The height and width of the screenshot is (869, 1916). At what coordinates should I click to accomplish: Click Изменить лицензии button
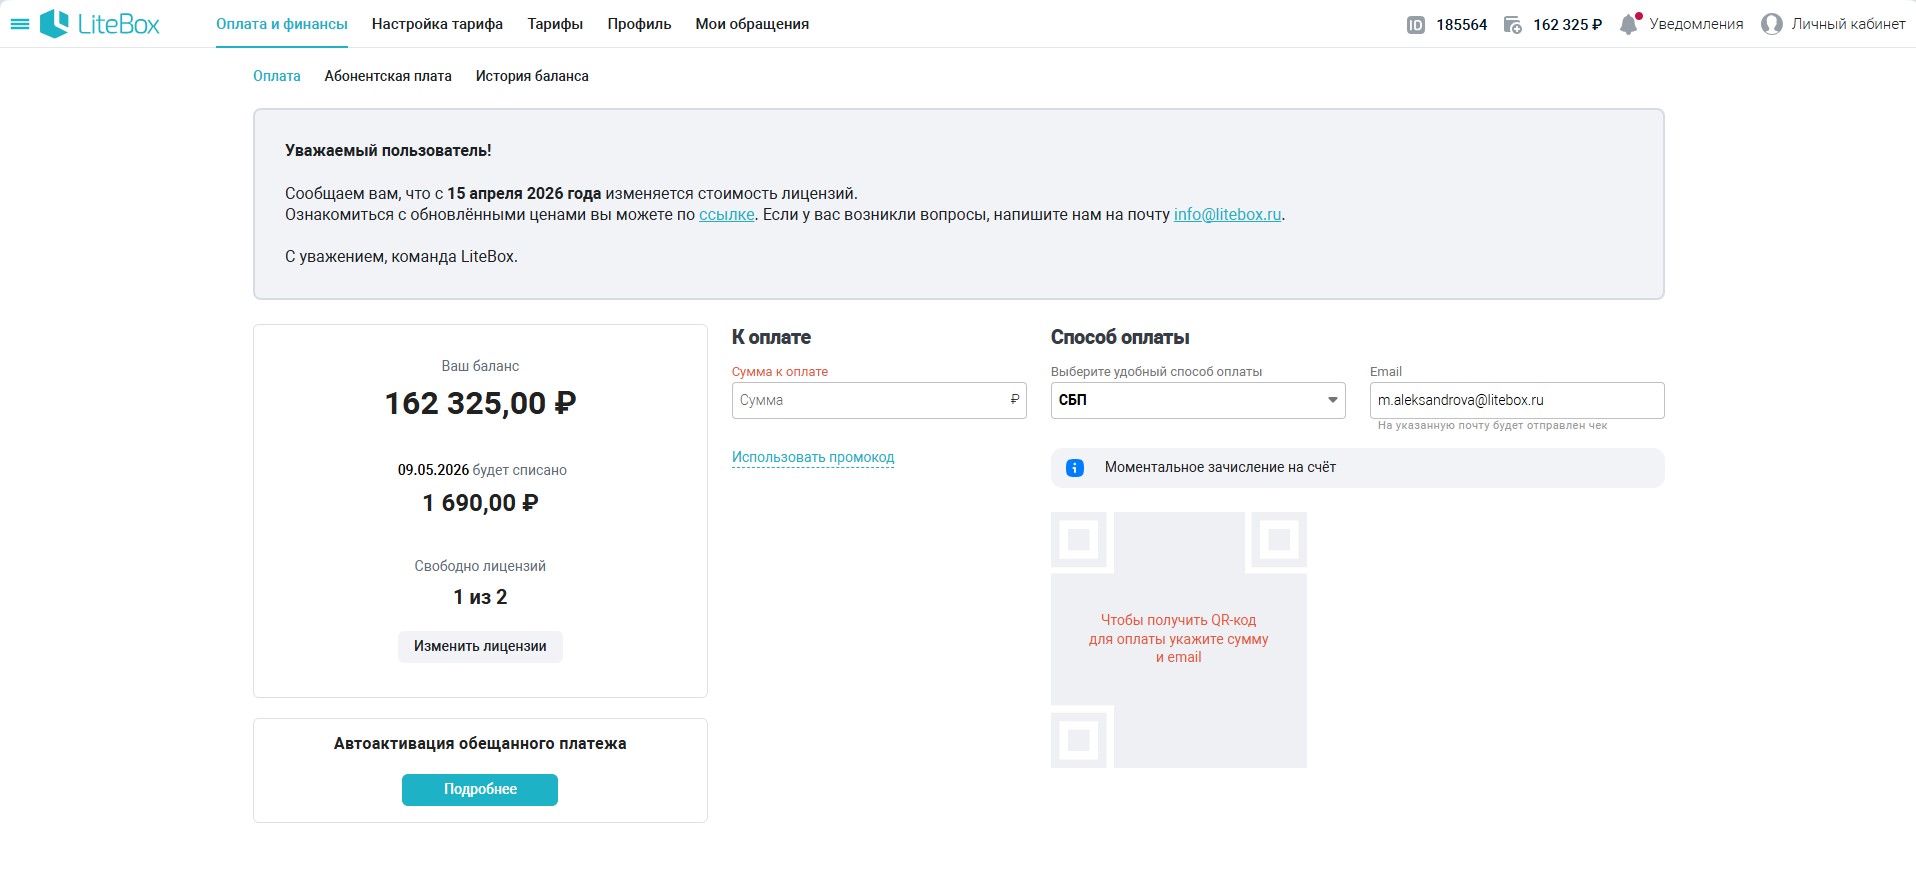click(480, 646)
